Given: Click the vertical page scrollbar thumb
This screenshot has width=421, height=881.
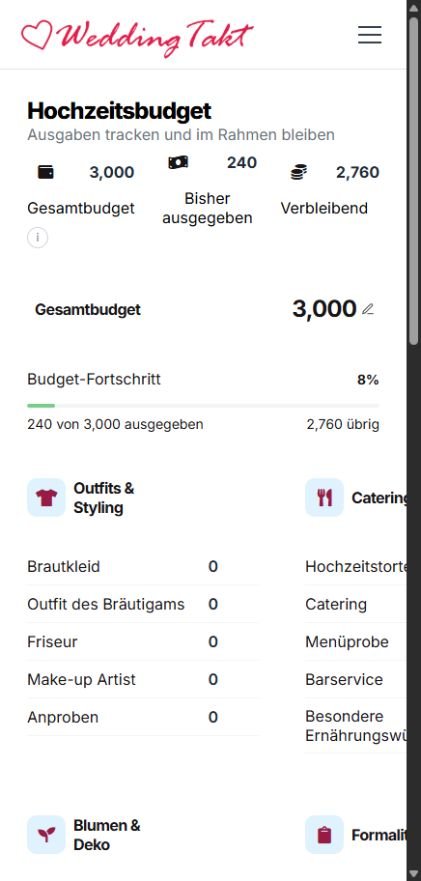Looking at the screenshot, I should point(414,172).
